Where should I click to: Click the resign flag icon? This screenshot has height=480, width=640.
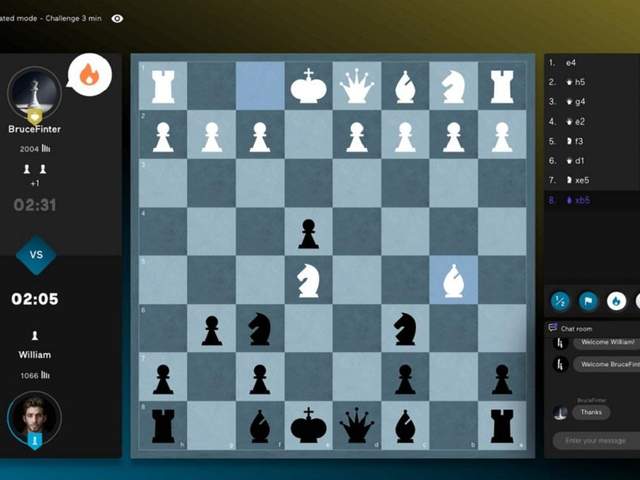click(x=588, y=300)
